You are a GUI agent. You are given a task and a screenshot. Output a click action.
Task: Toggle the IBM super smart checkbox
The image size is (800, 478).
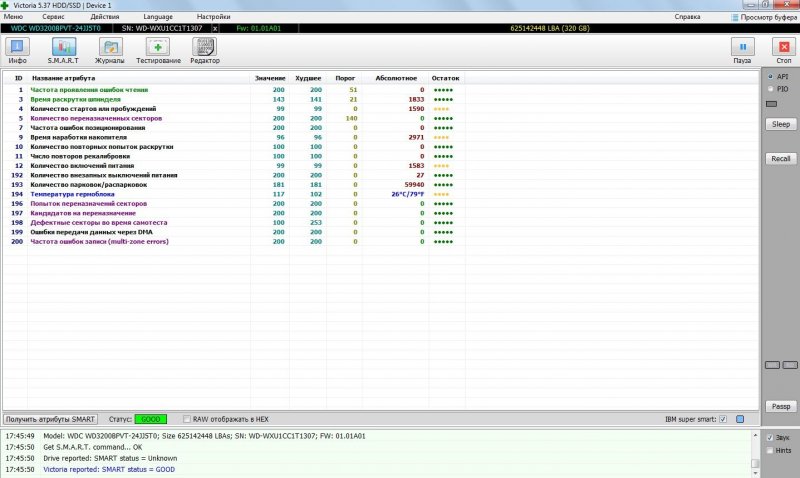pos(738,418)
